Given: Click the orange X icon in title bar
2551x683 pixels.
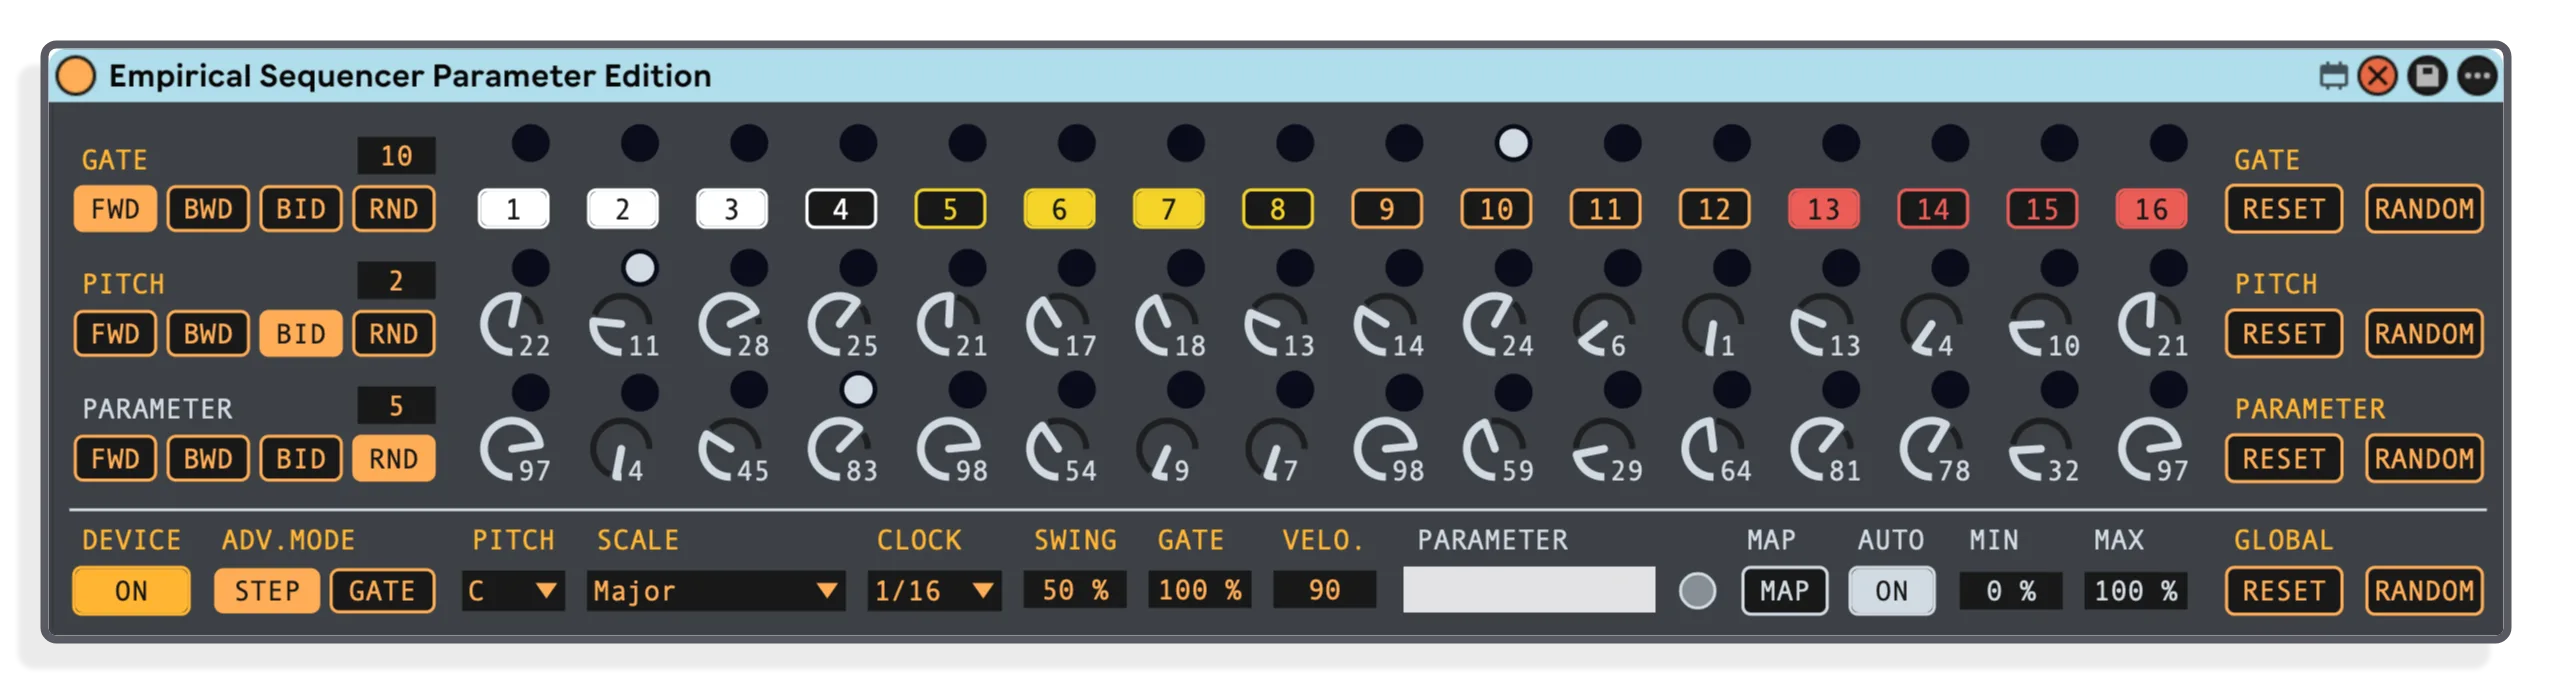Looking at the screenshot, I should pyautogui.click(x=2377, y=76).
